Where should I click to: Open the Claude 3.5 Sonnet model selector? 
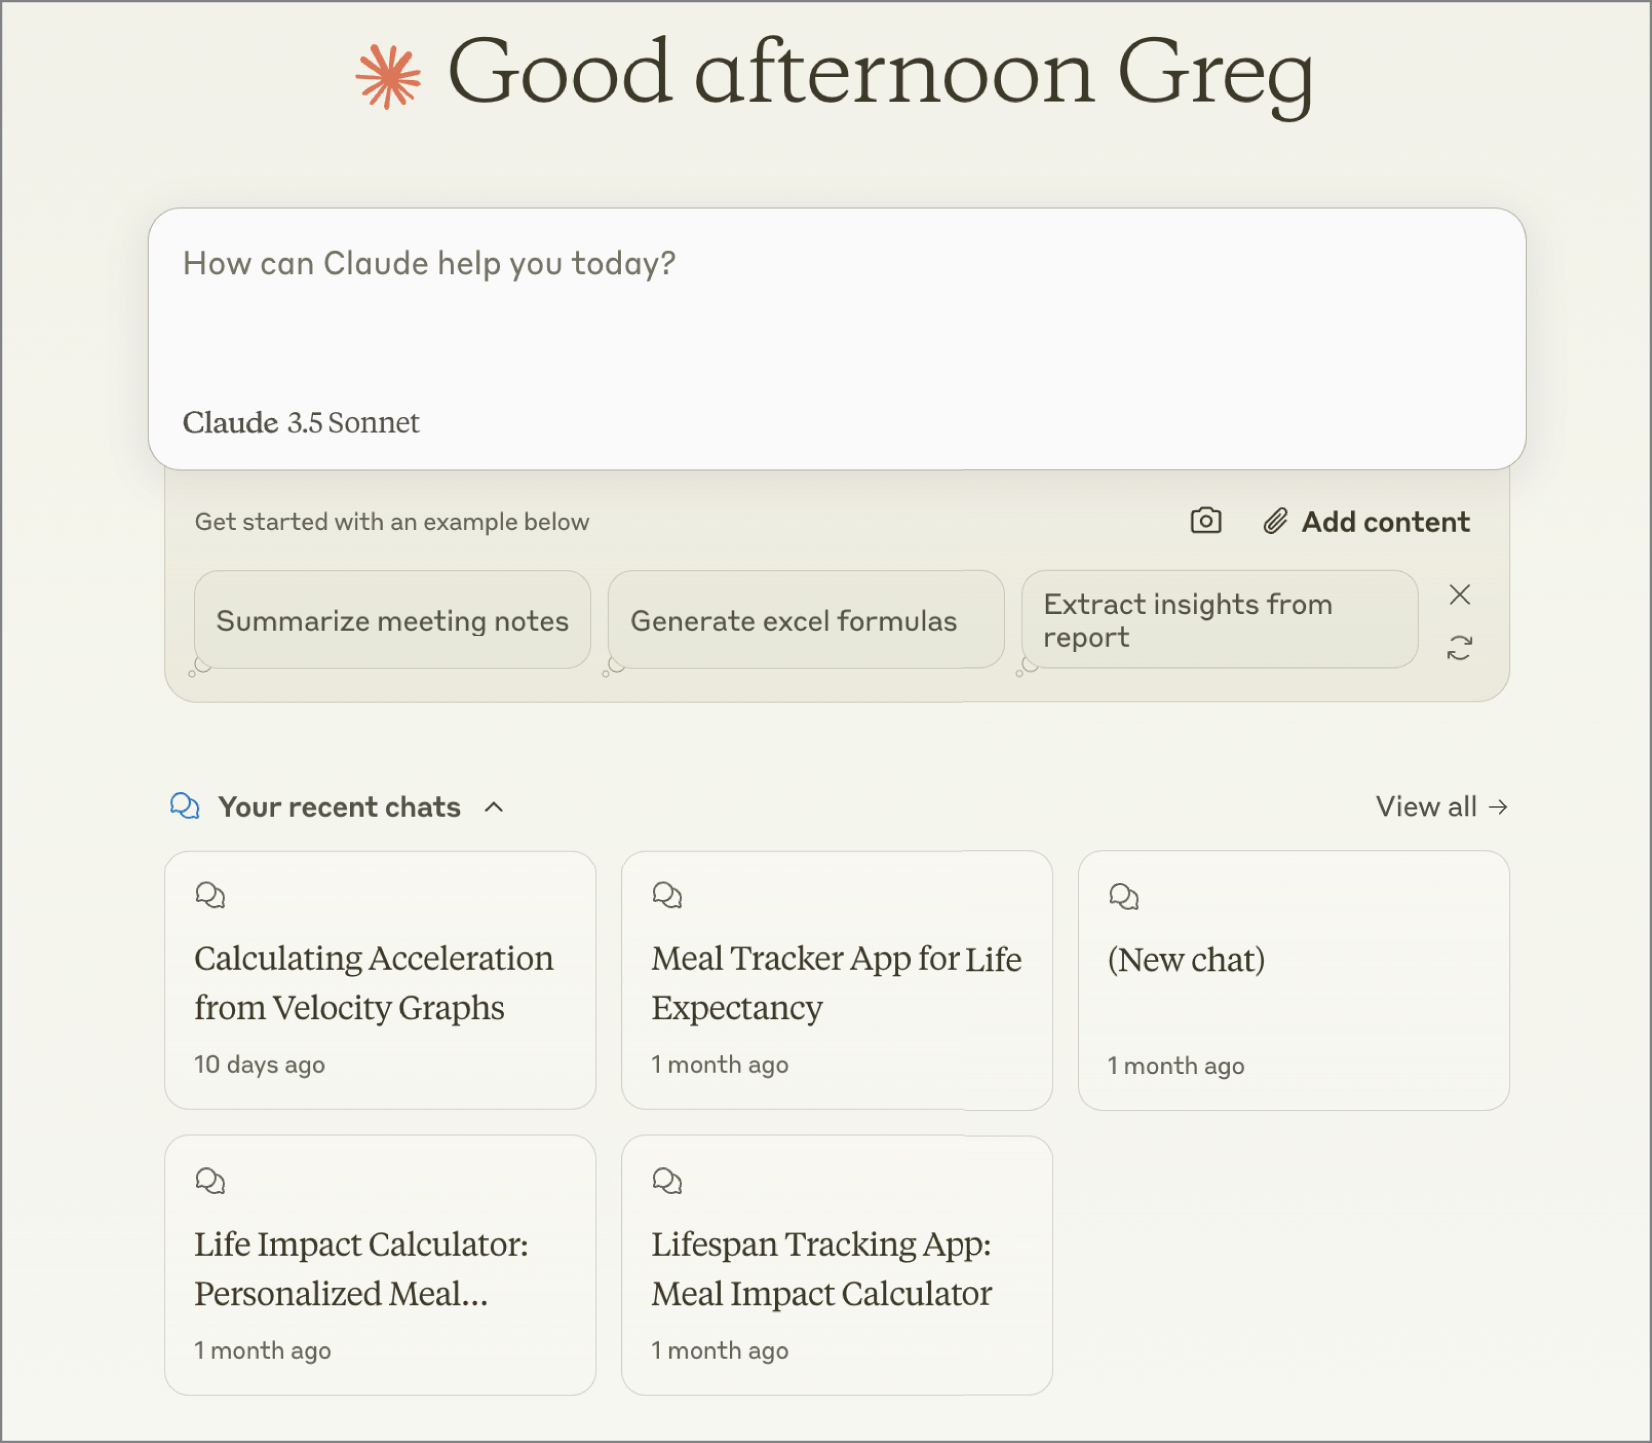301,423
